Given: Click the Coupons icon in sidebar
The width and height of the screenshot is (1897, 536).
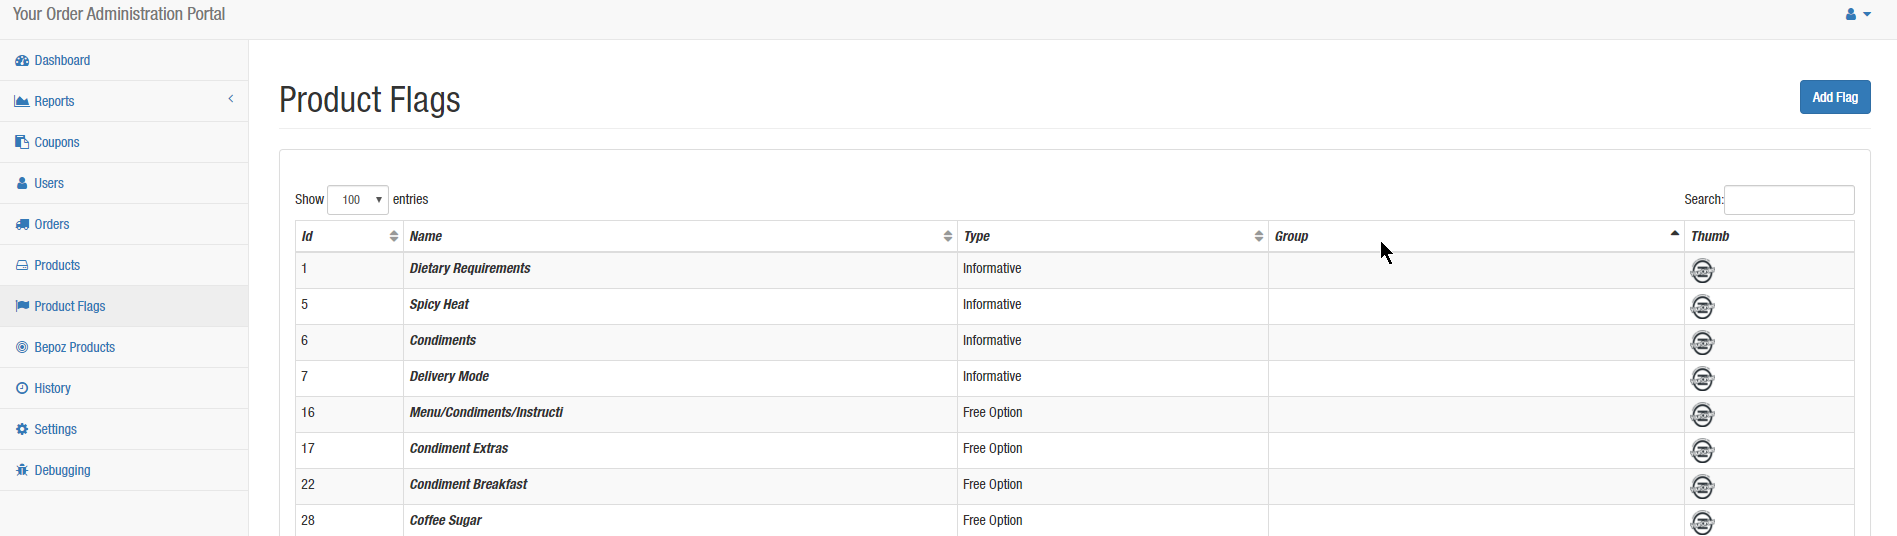Looking at the screenshot, I should click(22, 142).
